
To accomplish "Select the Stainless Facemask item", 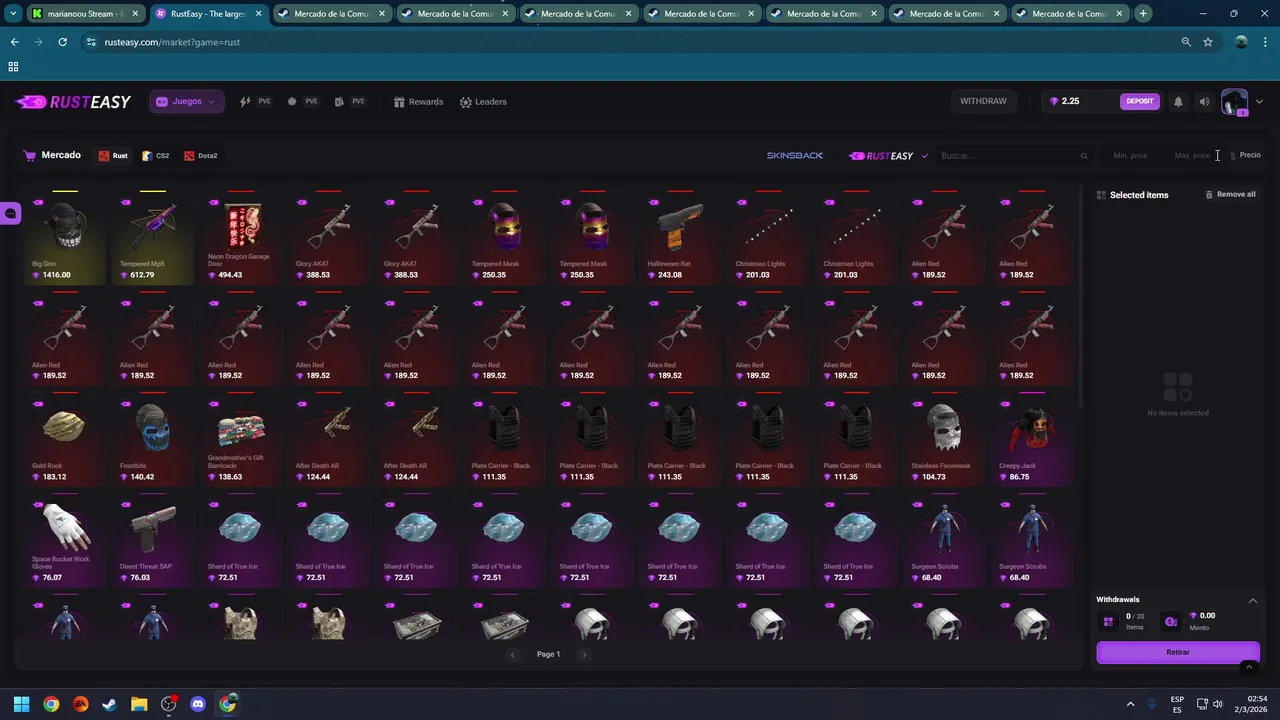I will [944, 438].
